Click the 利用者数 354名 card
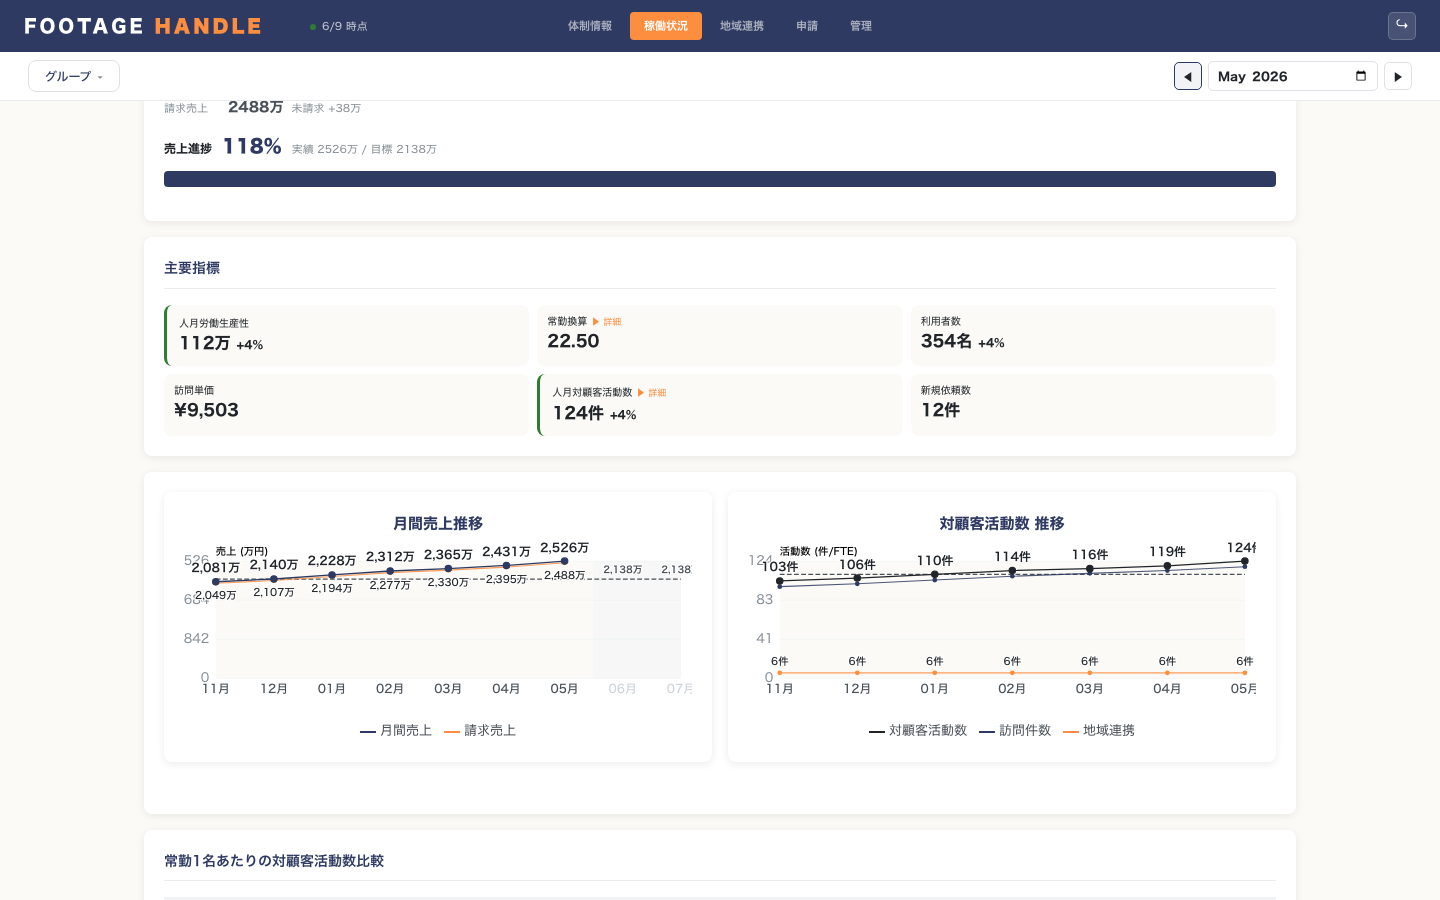Screen dimensions: 1440x900 [x=1093, y=336]
